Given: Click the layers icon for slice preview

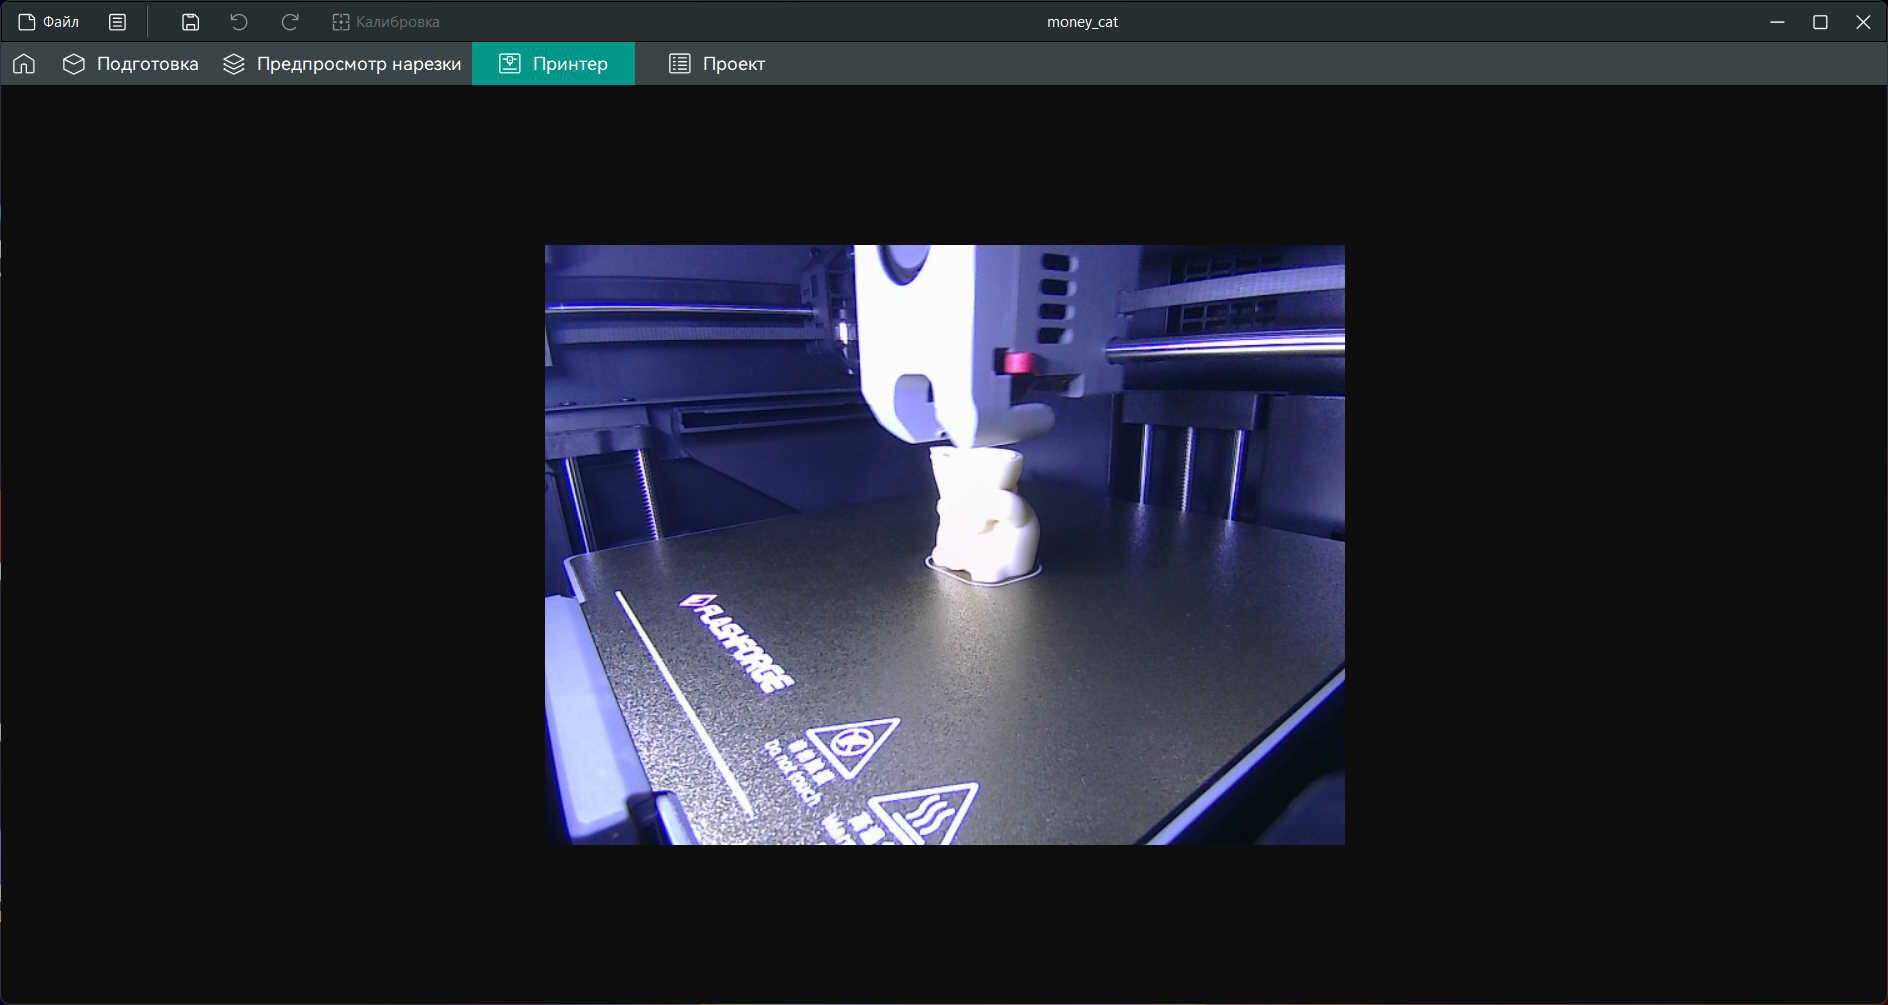Looking at the screenshot, I should point(234,64).
